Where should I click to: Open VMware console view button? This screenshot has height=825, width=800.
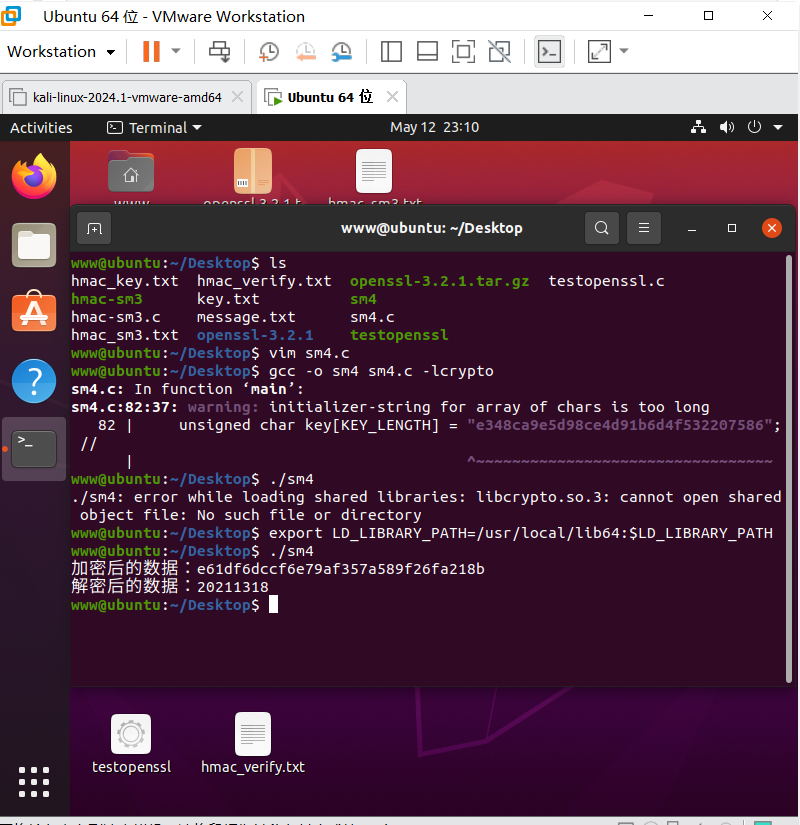pyautogui.click(x=549, y=52)
